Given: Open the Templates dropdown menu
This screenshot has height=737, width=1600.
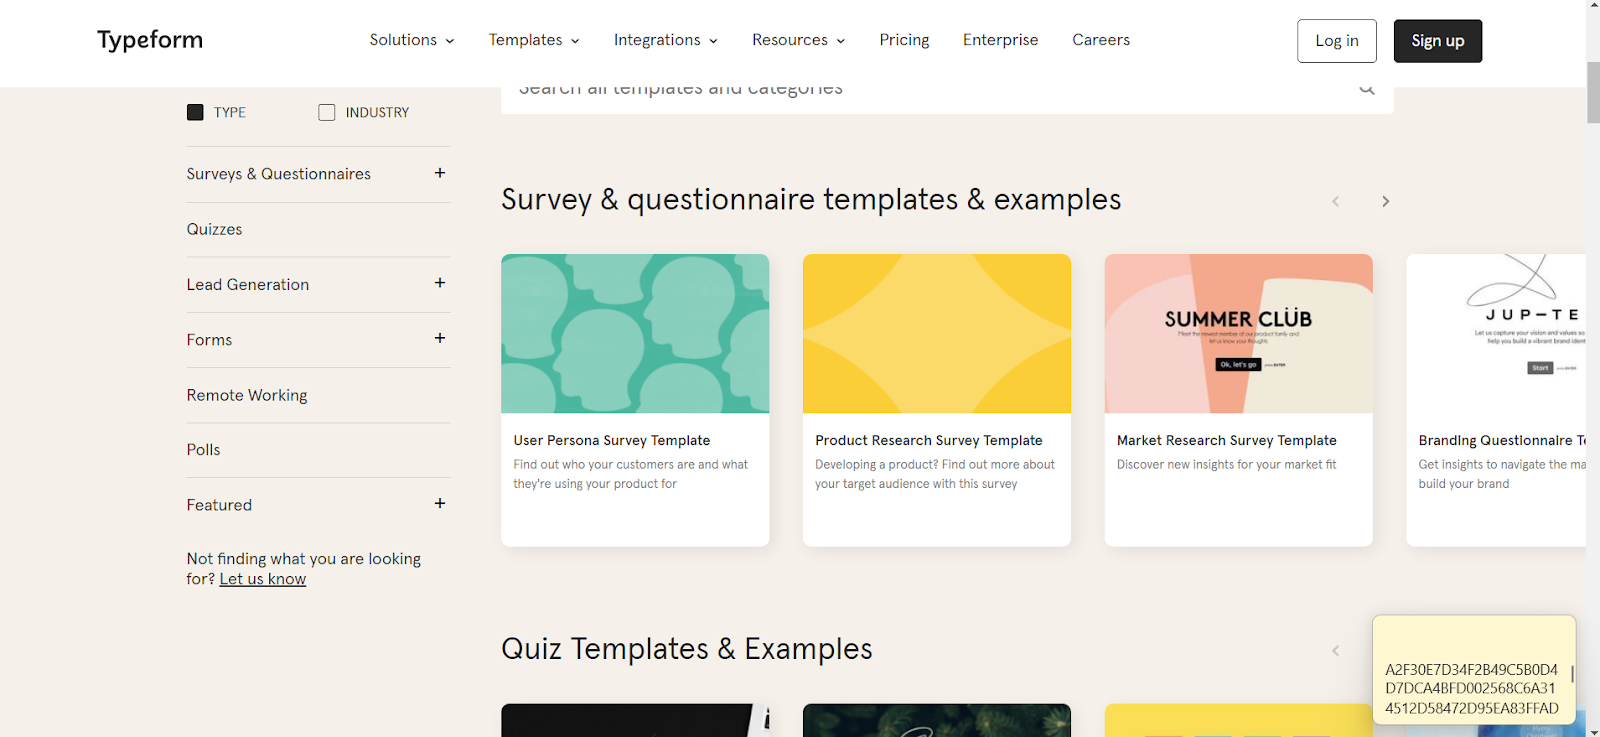Looking at the screenshot, I should tap(534, 40).
